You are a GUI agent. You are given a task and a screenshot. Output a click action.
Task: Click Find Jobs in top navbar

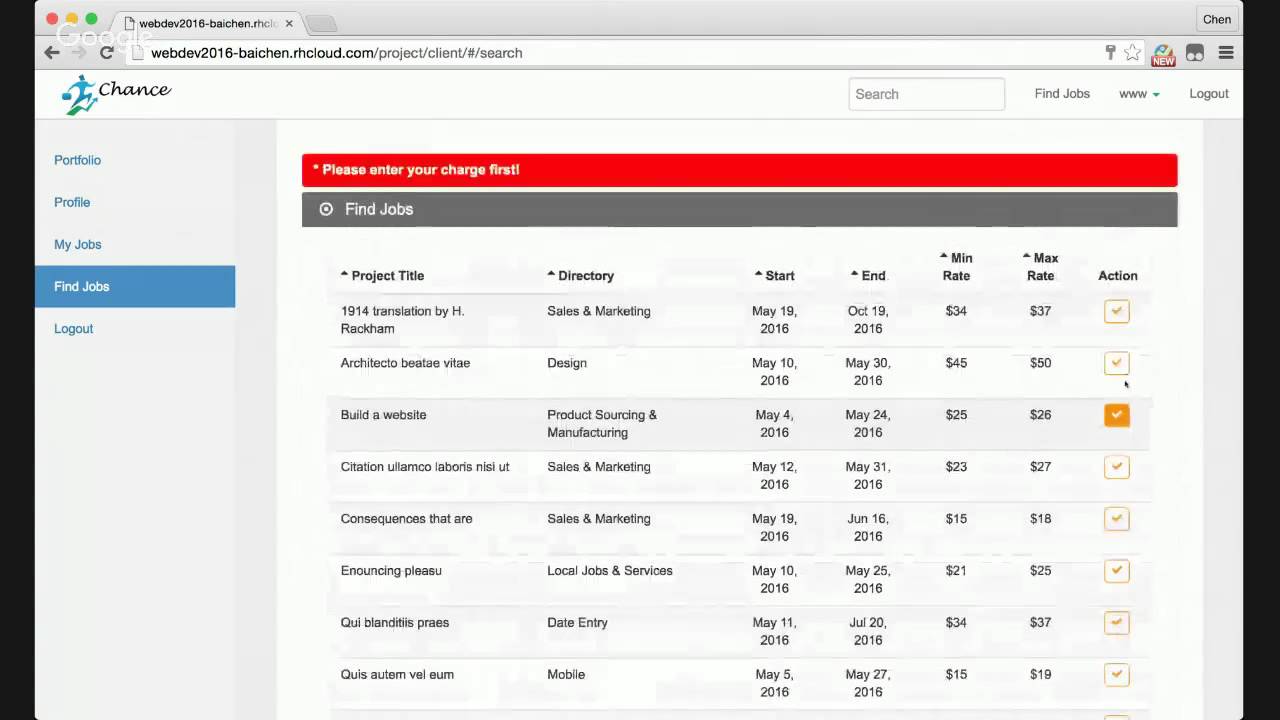tap(1062, 94)
